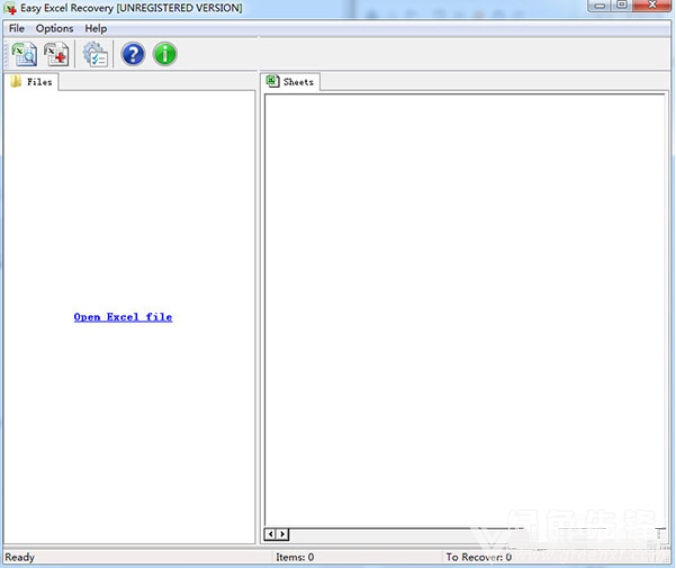
Task: Open Excel file using toolbar icon
Action: pyautogui.click(x=24, y=54)
